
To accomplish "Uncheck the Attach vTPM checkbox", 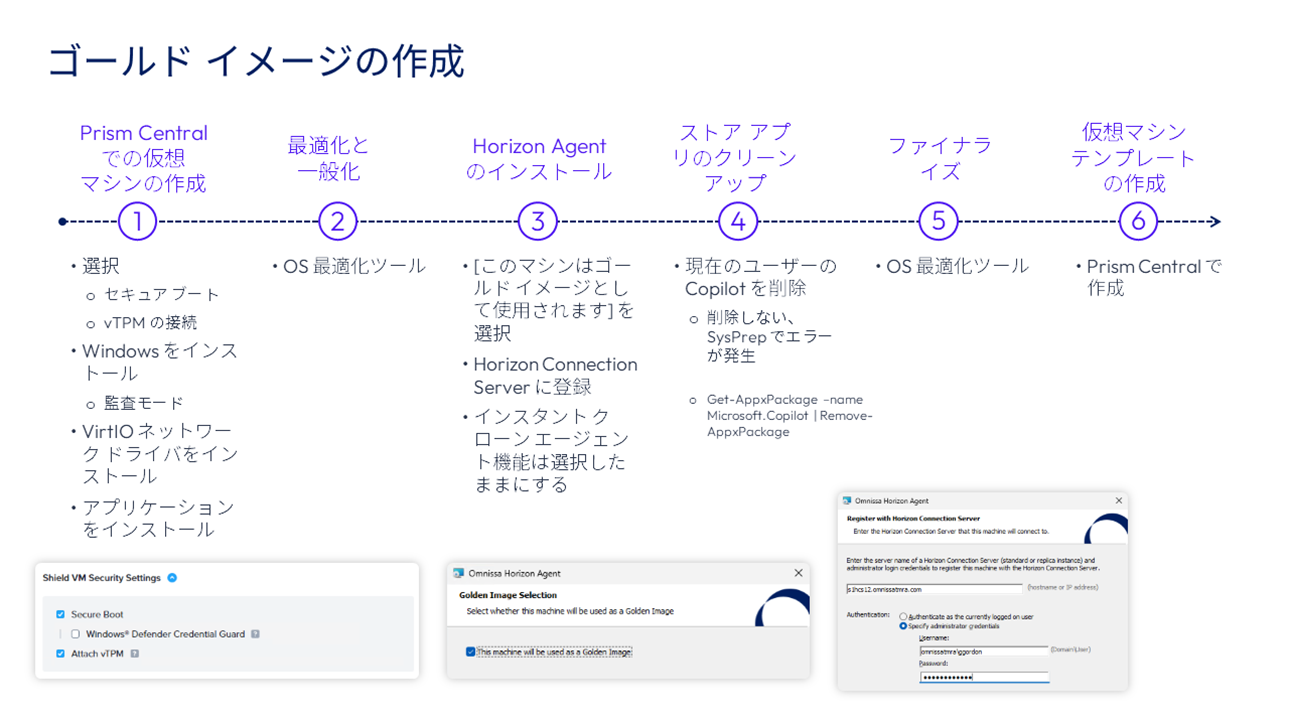I will click(x=60, y=654).
